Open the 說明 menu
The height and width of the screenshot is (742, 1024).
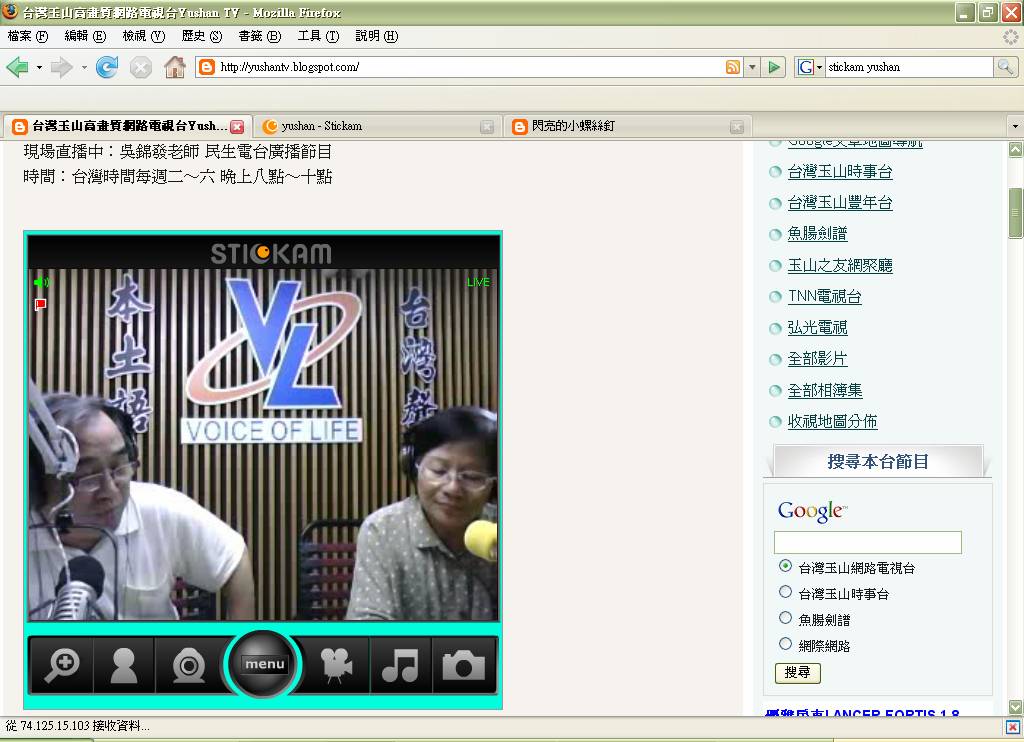click(376, 36)
